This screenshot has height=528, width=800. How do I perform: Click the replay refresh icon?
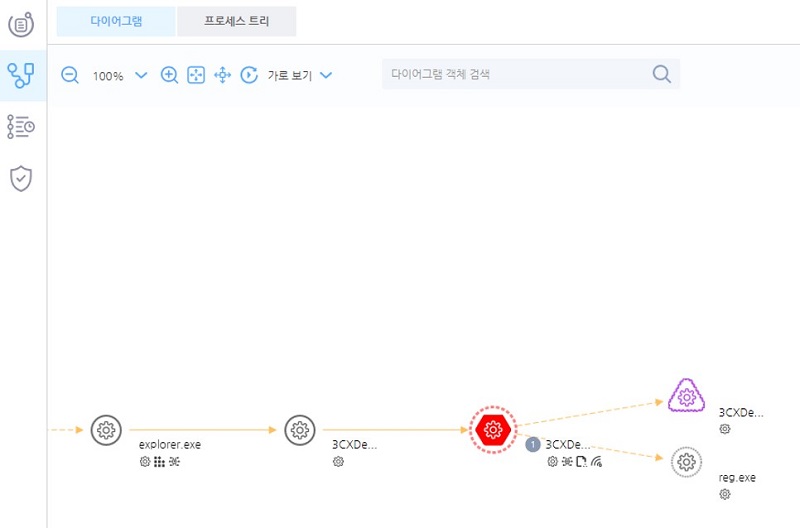(x=249, y=75)
